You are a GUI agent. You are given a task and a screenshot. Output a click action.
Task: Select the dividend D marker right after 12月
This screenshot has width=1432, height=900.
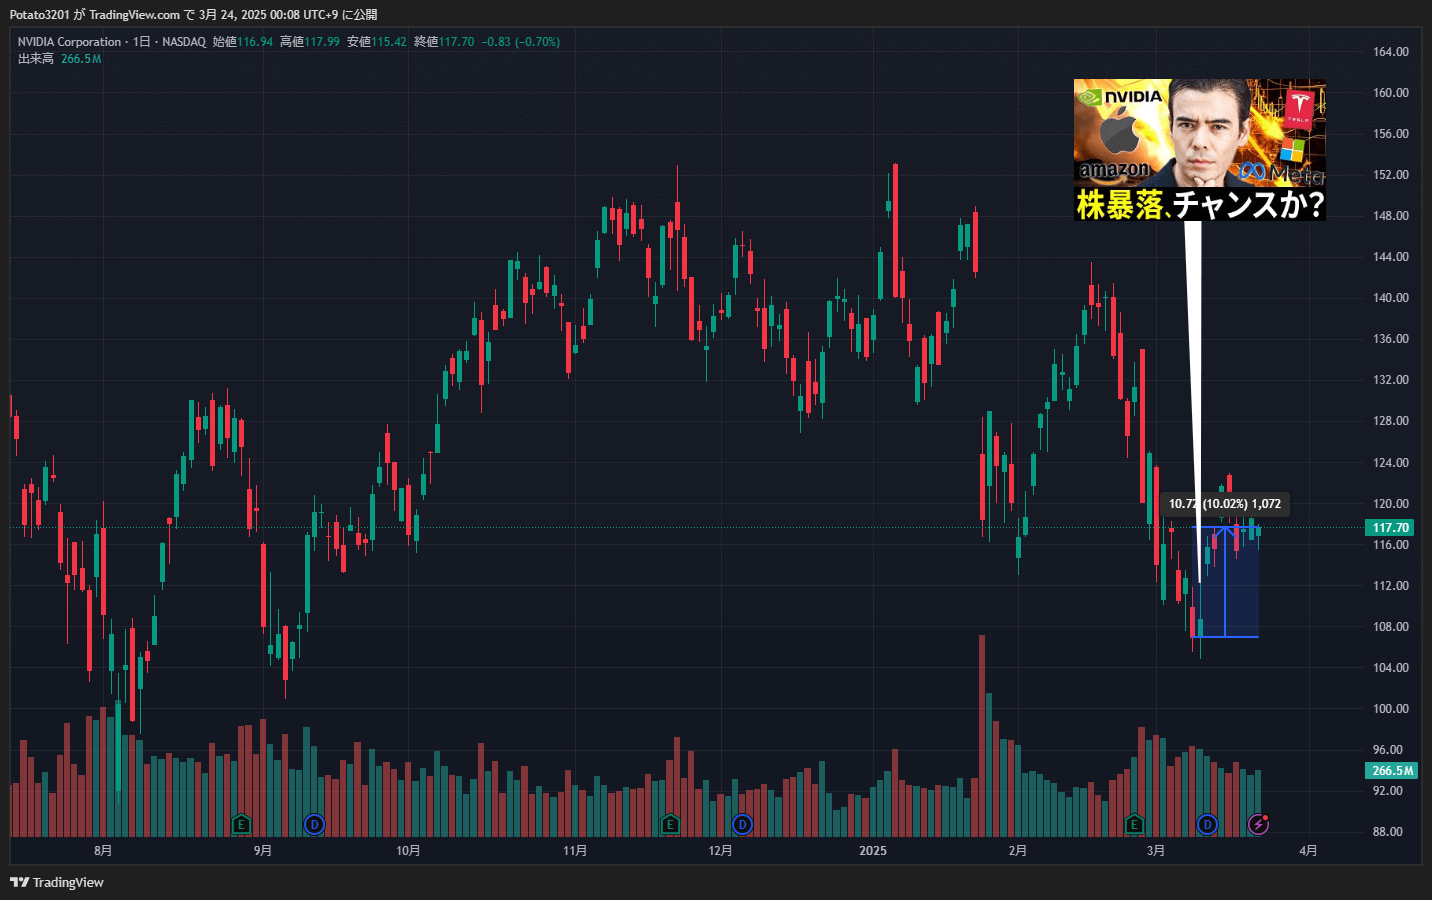pyautogui.click(x=742, y=825)
